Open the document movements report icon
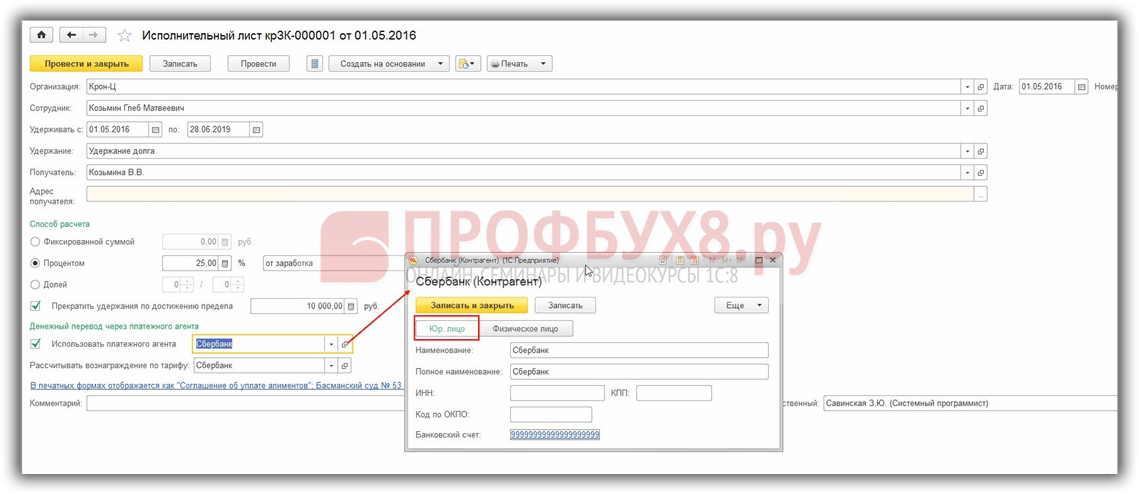This screenshot has height=494, width=1139. (315, 64)
